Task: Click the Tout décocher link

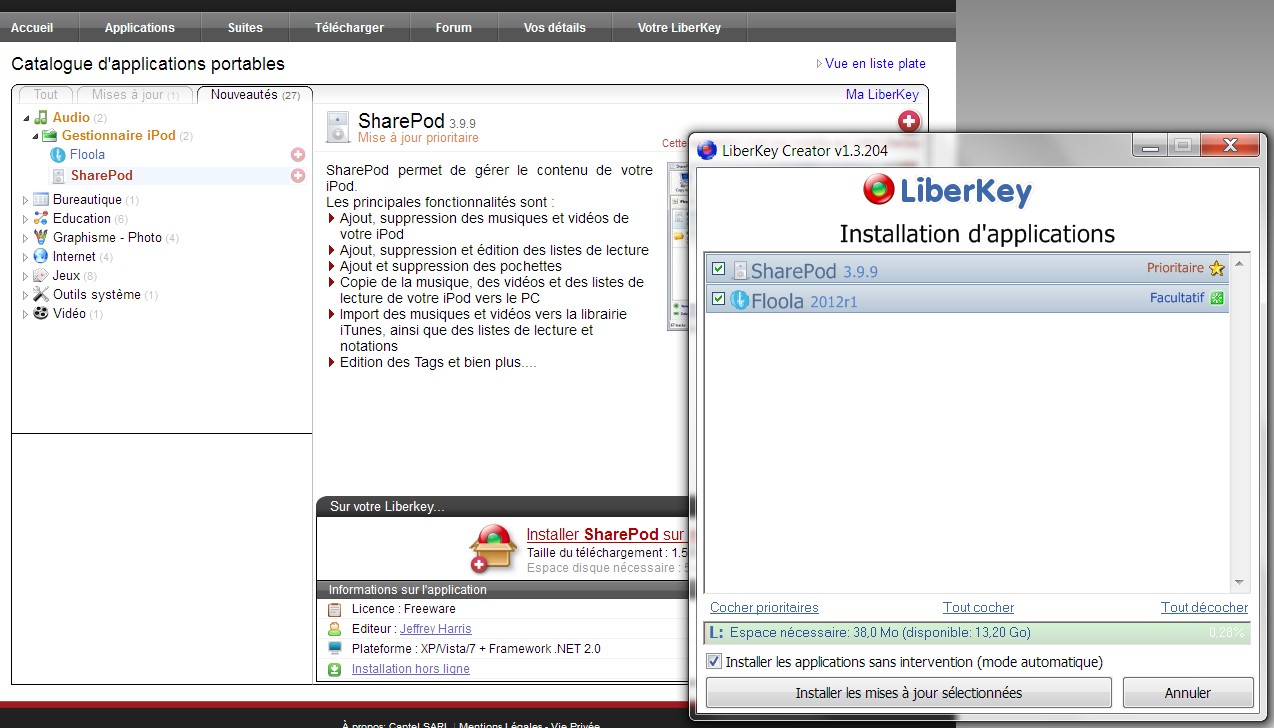Action: pos(1204,607)
